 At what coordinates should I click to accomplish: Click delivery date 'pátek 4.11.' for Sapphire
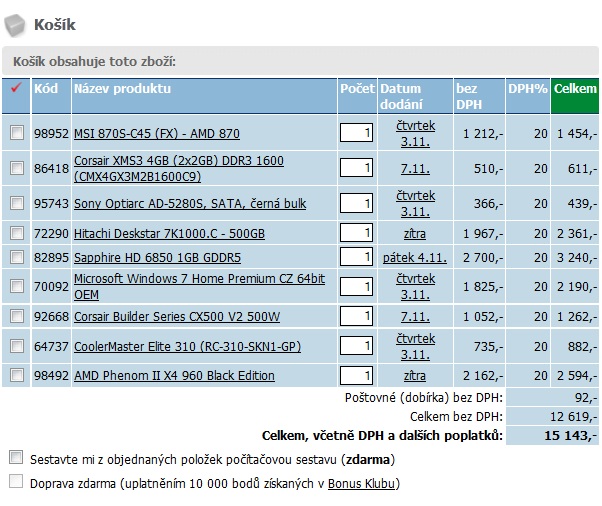coord(415,257)
